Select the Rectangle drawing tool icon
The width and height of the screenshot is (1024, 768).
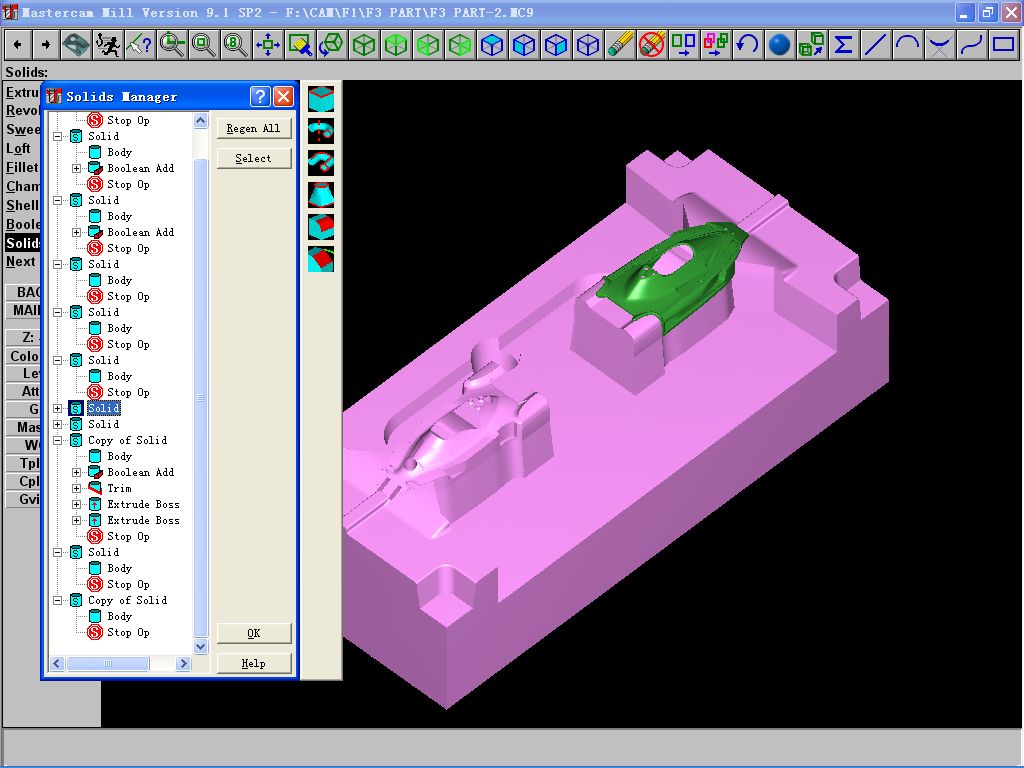[x=1004, y=44]
